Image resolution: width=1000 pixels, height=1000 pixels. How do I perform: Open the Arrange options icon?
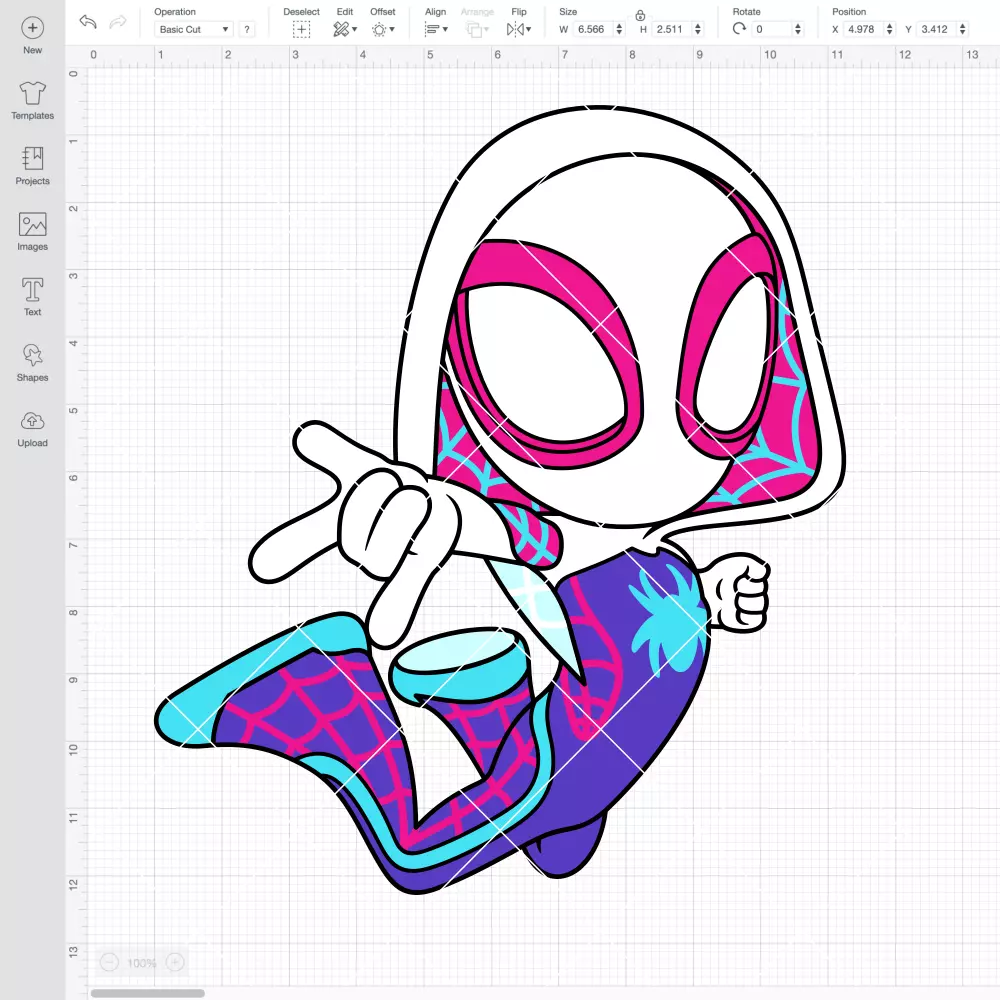474,29
